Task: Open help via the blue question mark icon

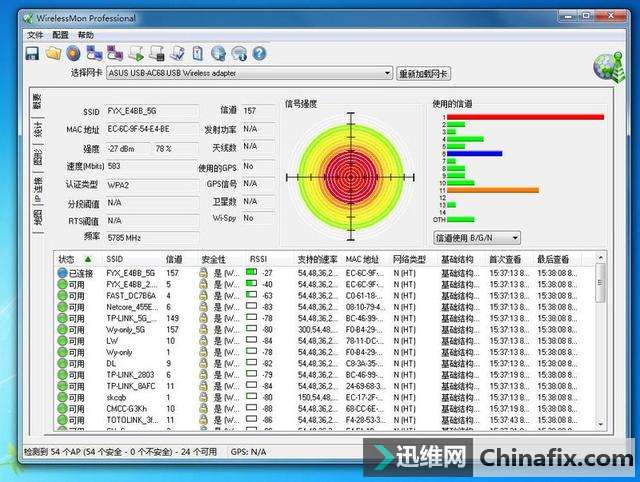Action: click(x=260, y=53)
